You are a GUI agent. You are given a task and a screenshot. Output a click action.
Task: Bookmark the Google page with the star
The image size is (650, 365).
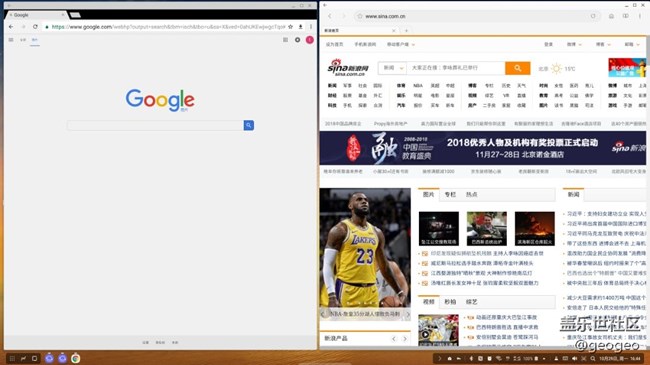pos(290,27)
